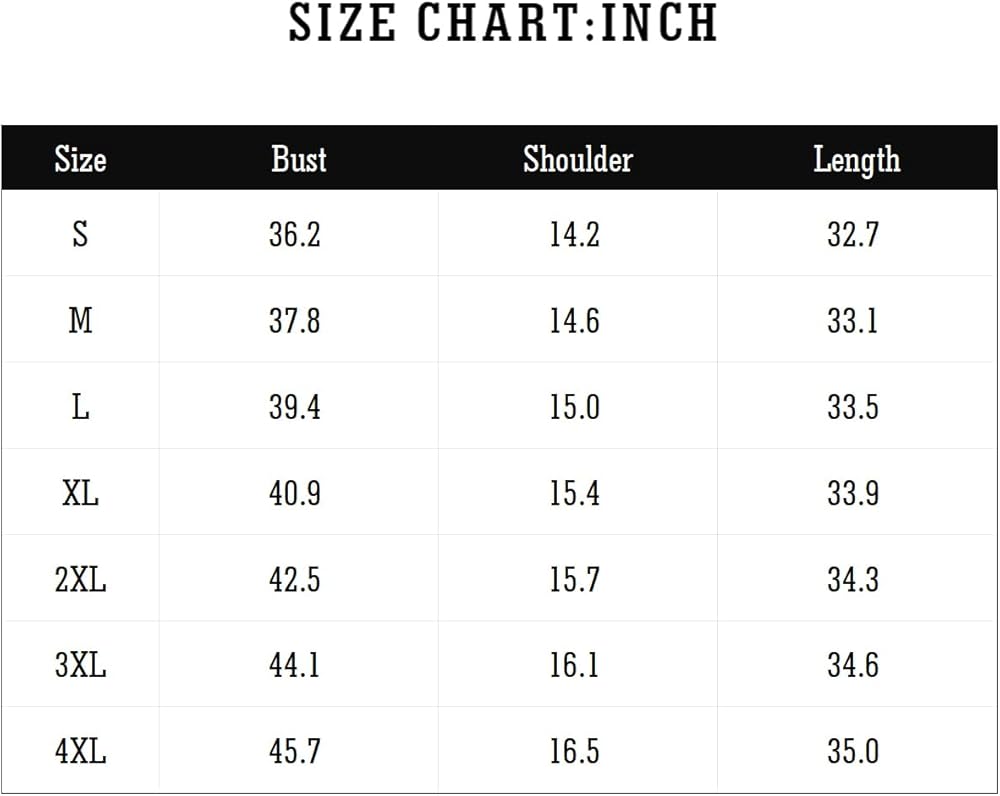The image size is (1000, 796).
Task: Select the 32.7 length value
Action: 853,234
